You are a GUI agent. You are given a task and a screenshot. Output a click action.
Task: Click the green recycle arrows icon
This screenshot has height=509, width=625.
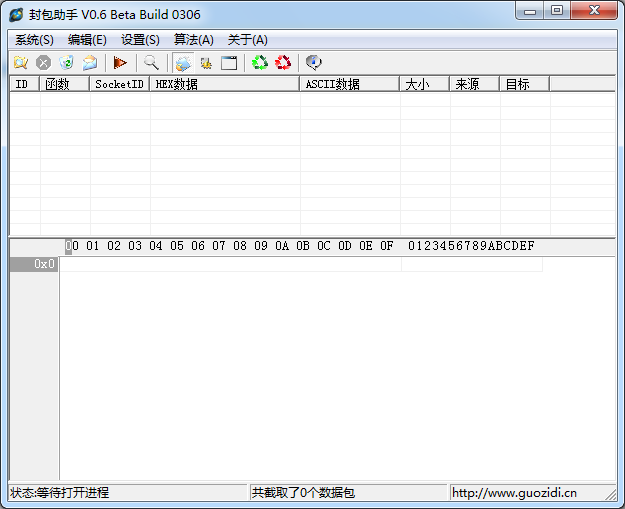pyautogui.click(x=260, y=63)
